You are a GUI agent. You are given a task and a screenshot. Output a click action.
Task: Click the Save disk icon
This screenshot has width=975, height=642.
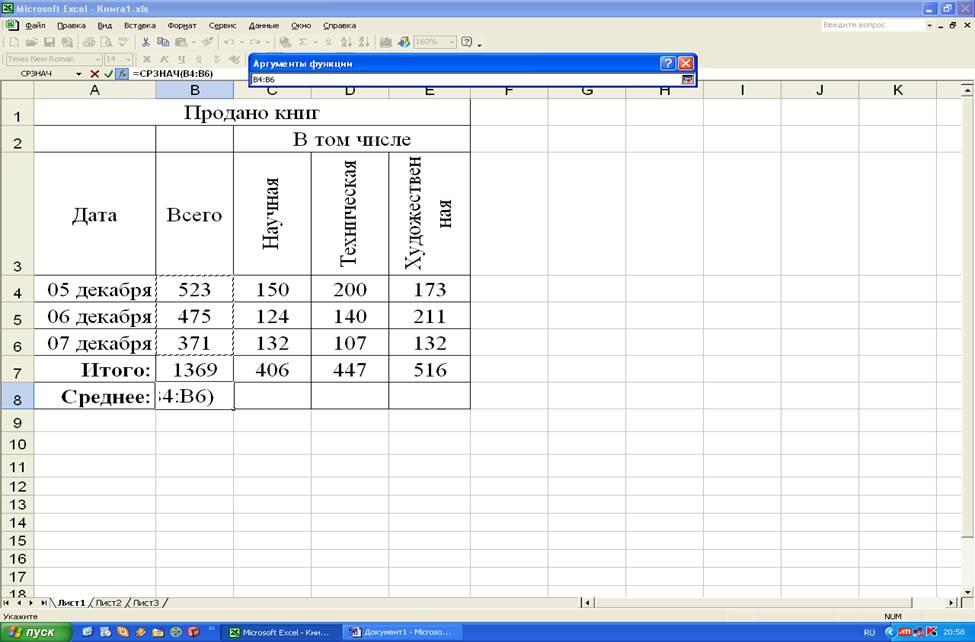point(49,42)
